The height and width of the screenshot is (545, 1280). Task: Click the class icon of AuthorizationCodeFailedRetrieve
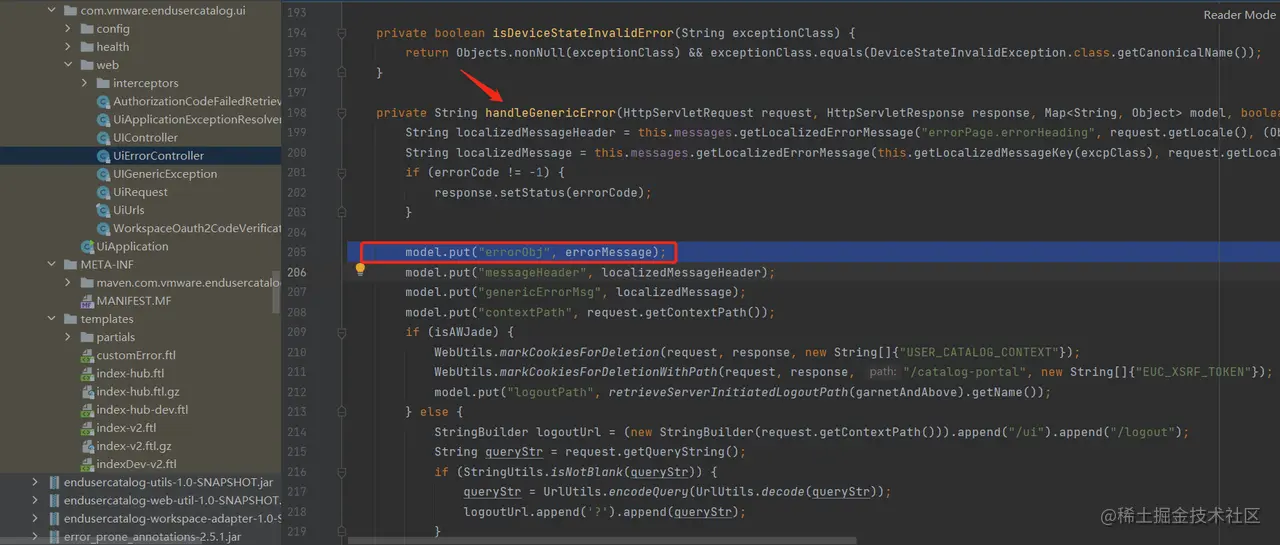(x=104, y=102)
